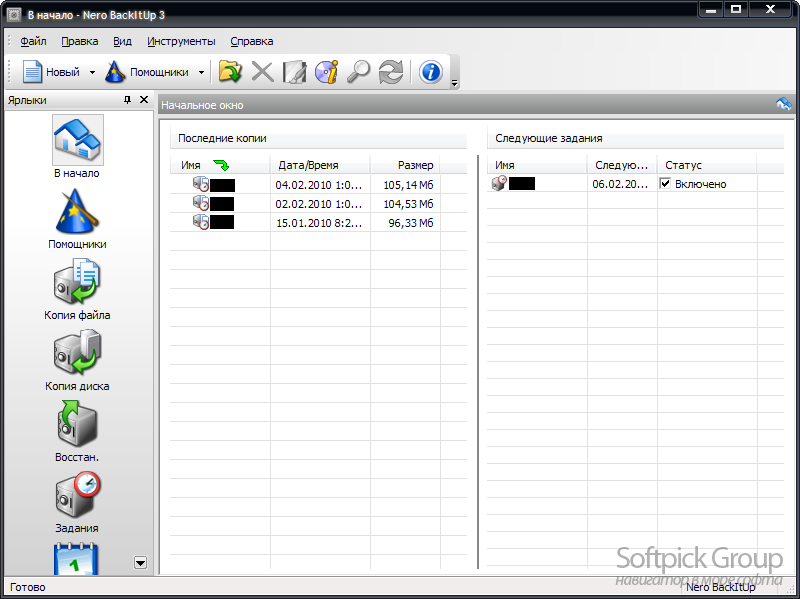Click backup icon in the 15.01.2010 row
Viewport: 800px width, 599px height.
point(201,221)
